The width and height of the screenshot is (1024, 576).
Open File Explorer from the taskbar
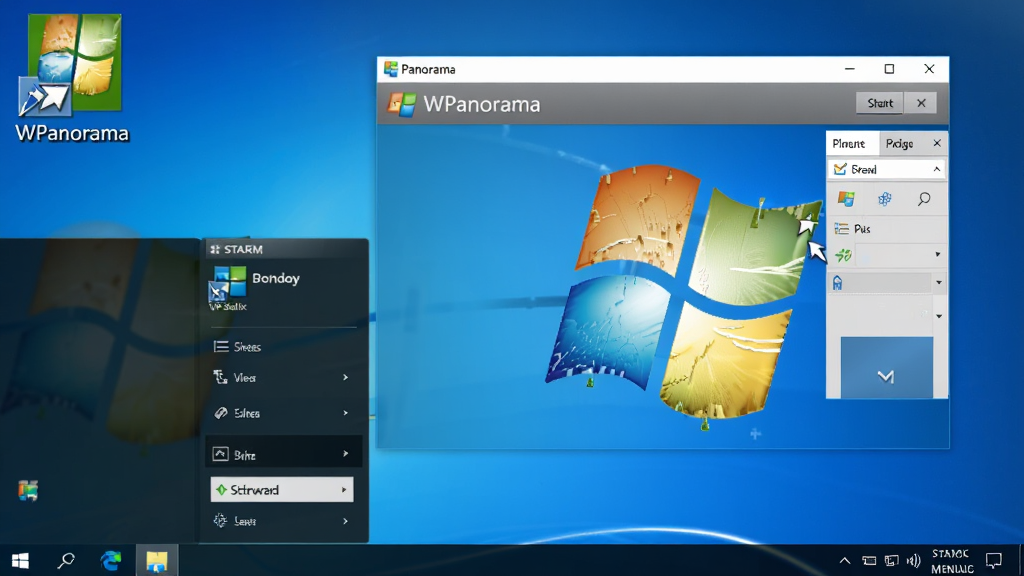(157, 560)
